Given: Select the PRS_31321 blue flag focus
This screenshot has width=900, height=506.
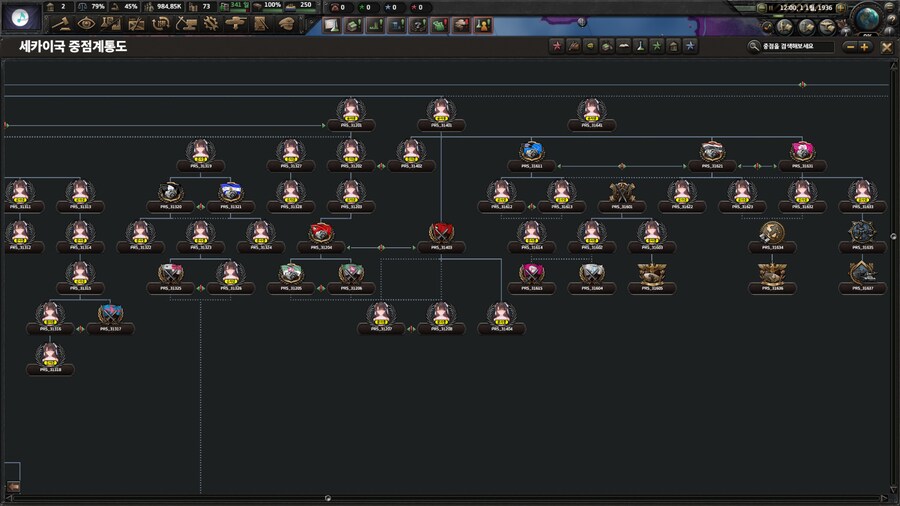Looking at the screenshot, I should pyautogui.click(x=230, y=194).
